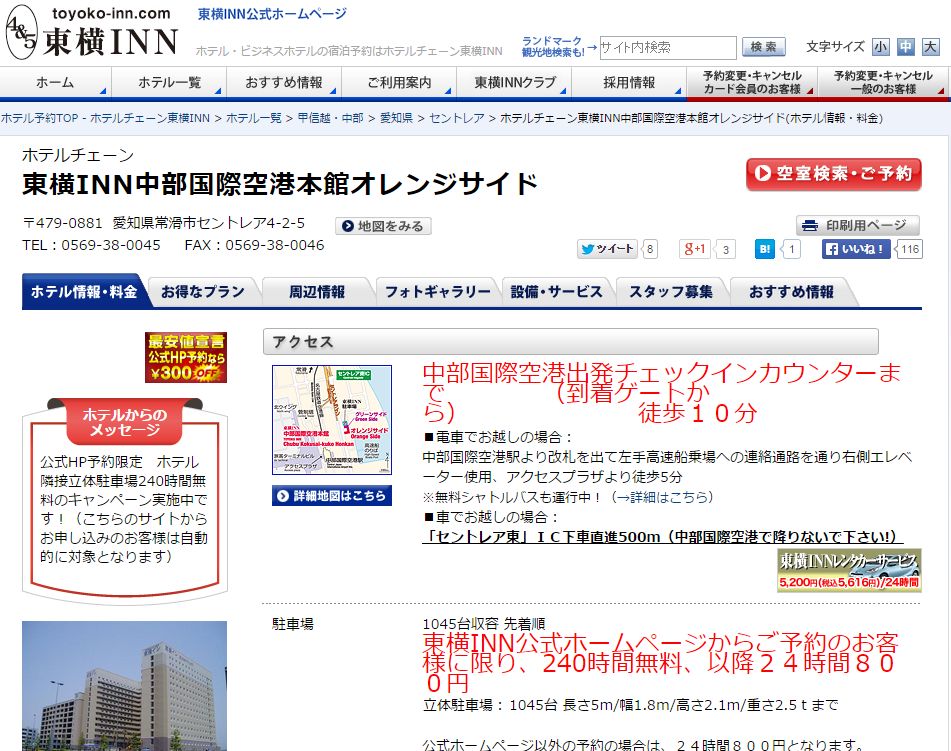
Task: Click the Hatena B! bookmark icon
Action: pyautogui.click(x=764, y=249)
